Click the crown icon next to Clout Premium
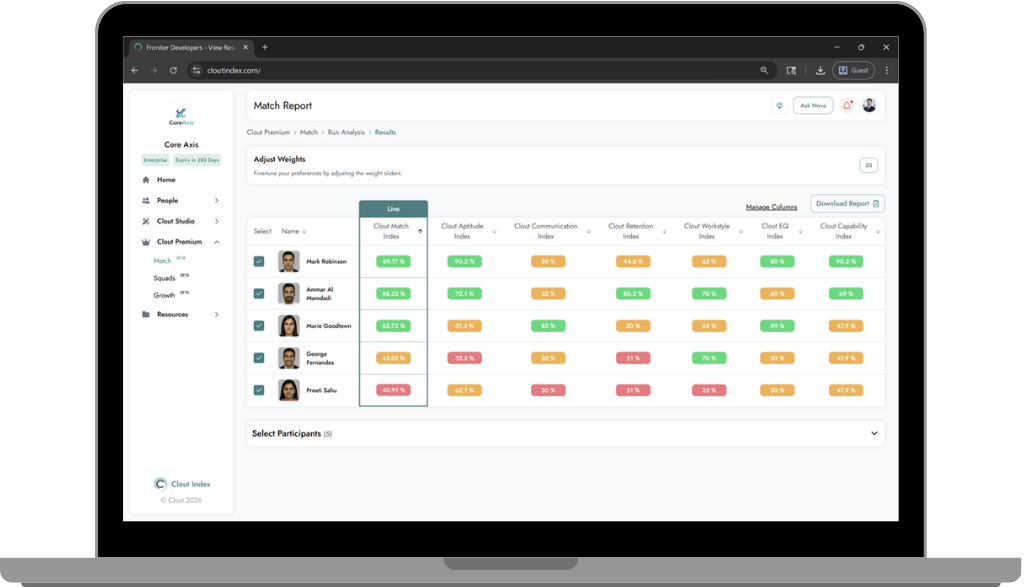 [x=145, y=241]
